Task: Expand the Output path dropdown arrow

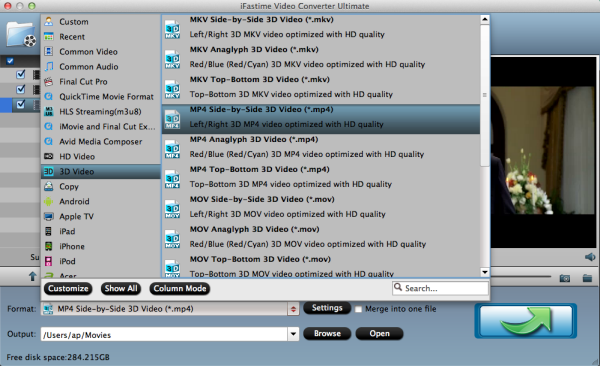Action: pos(293,334)
